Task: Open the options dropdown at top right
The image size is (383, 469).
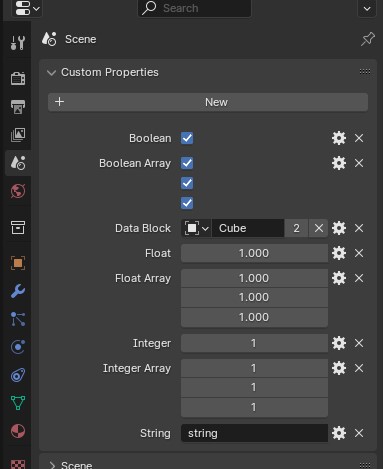Action: 367,8
